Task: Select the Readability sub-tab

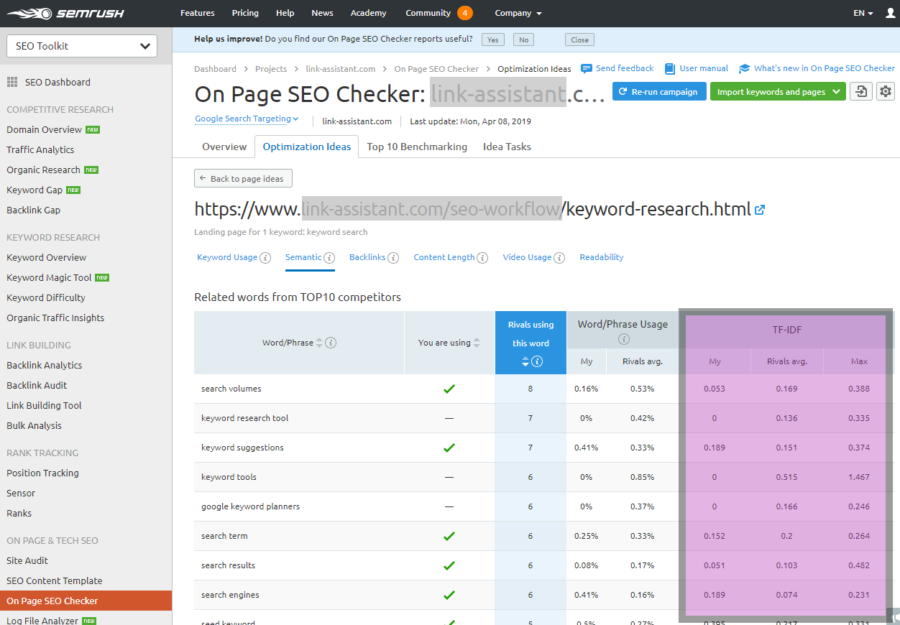Action: click(602, 257)
